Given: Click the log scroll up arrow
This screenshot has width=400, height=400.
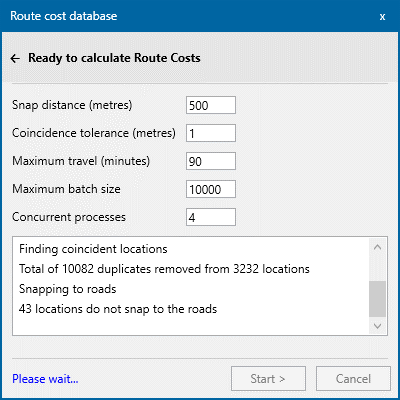Looking at the screenshot, I should coord(378,247).
